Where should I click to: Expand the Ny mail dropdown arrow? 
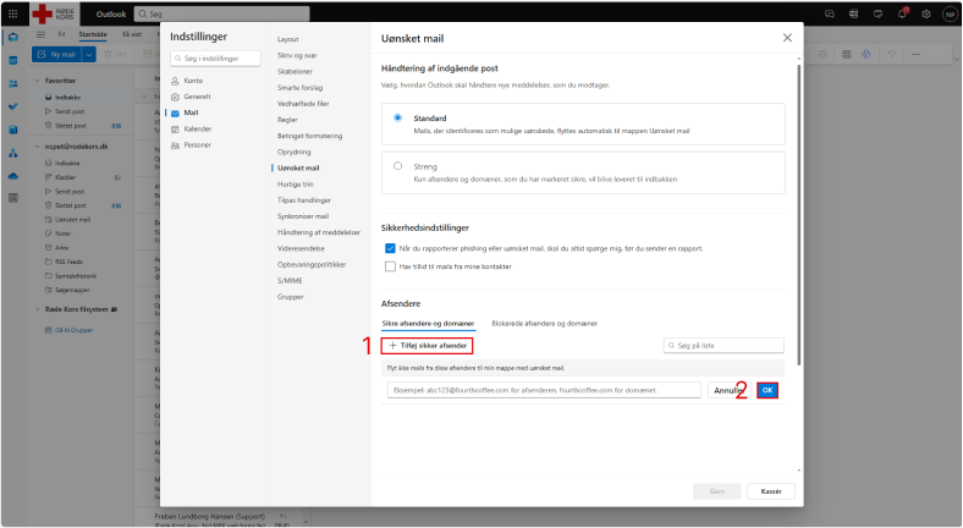[x=89, y=55]
